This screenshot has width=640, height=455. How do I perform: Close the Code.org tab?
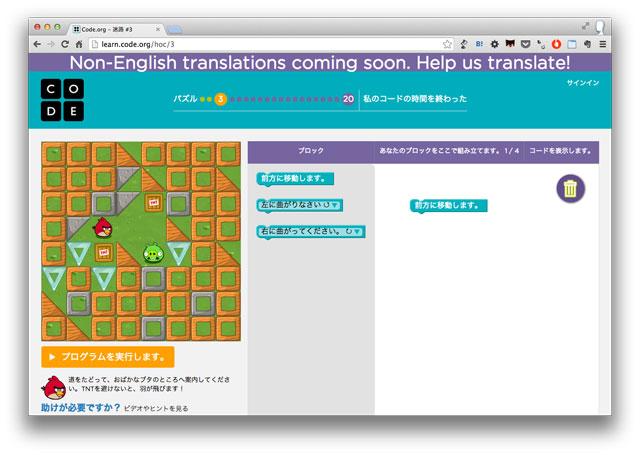click(158, 29)
